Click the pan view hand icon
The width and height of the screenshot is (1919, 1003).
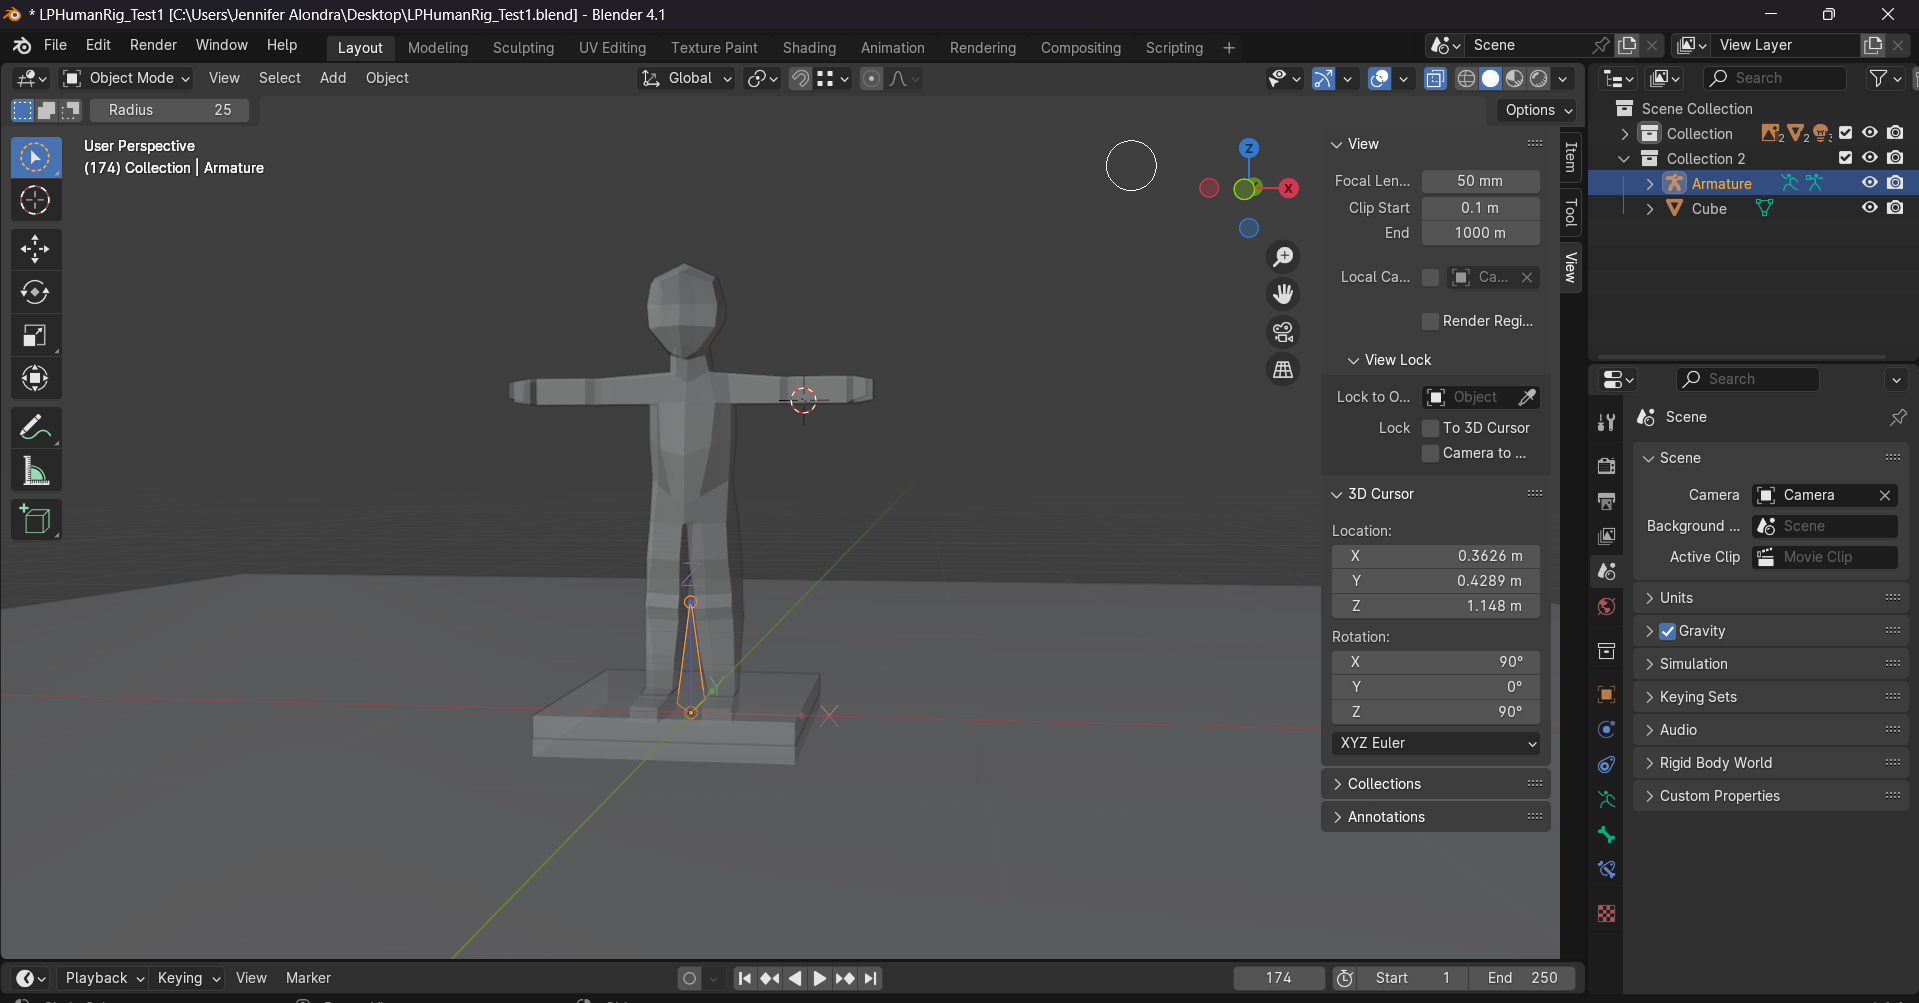(1283, 294)
